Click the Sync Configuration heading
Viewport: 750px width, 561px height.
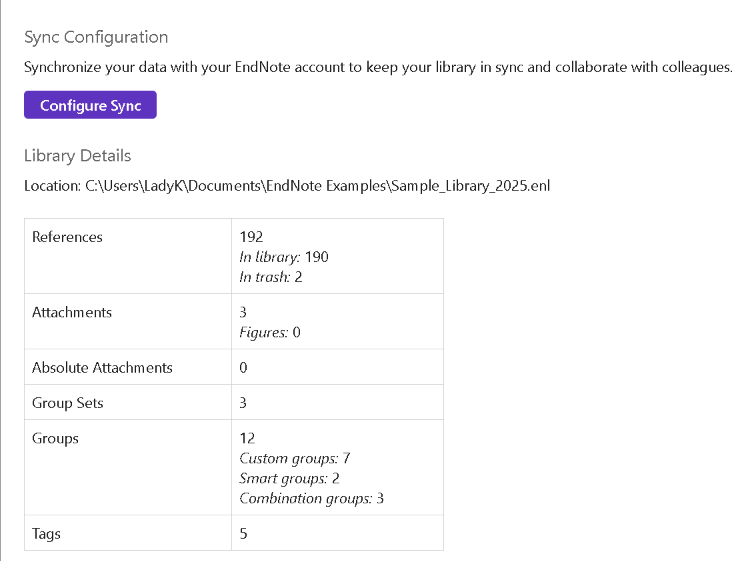coord(96,37)
